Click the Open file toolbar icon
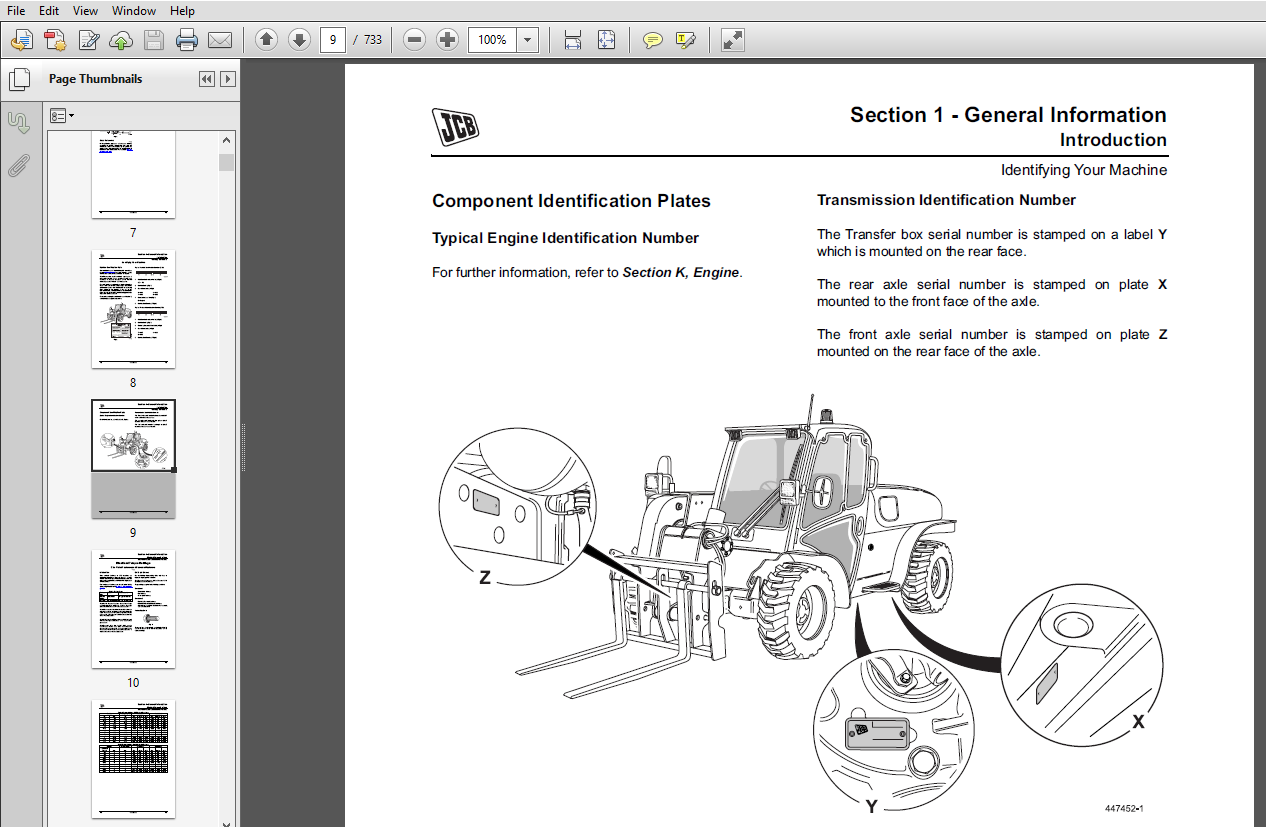 22,40
